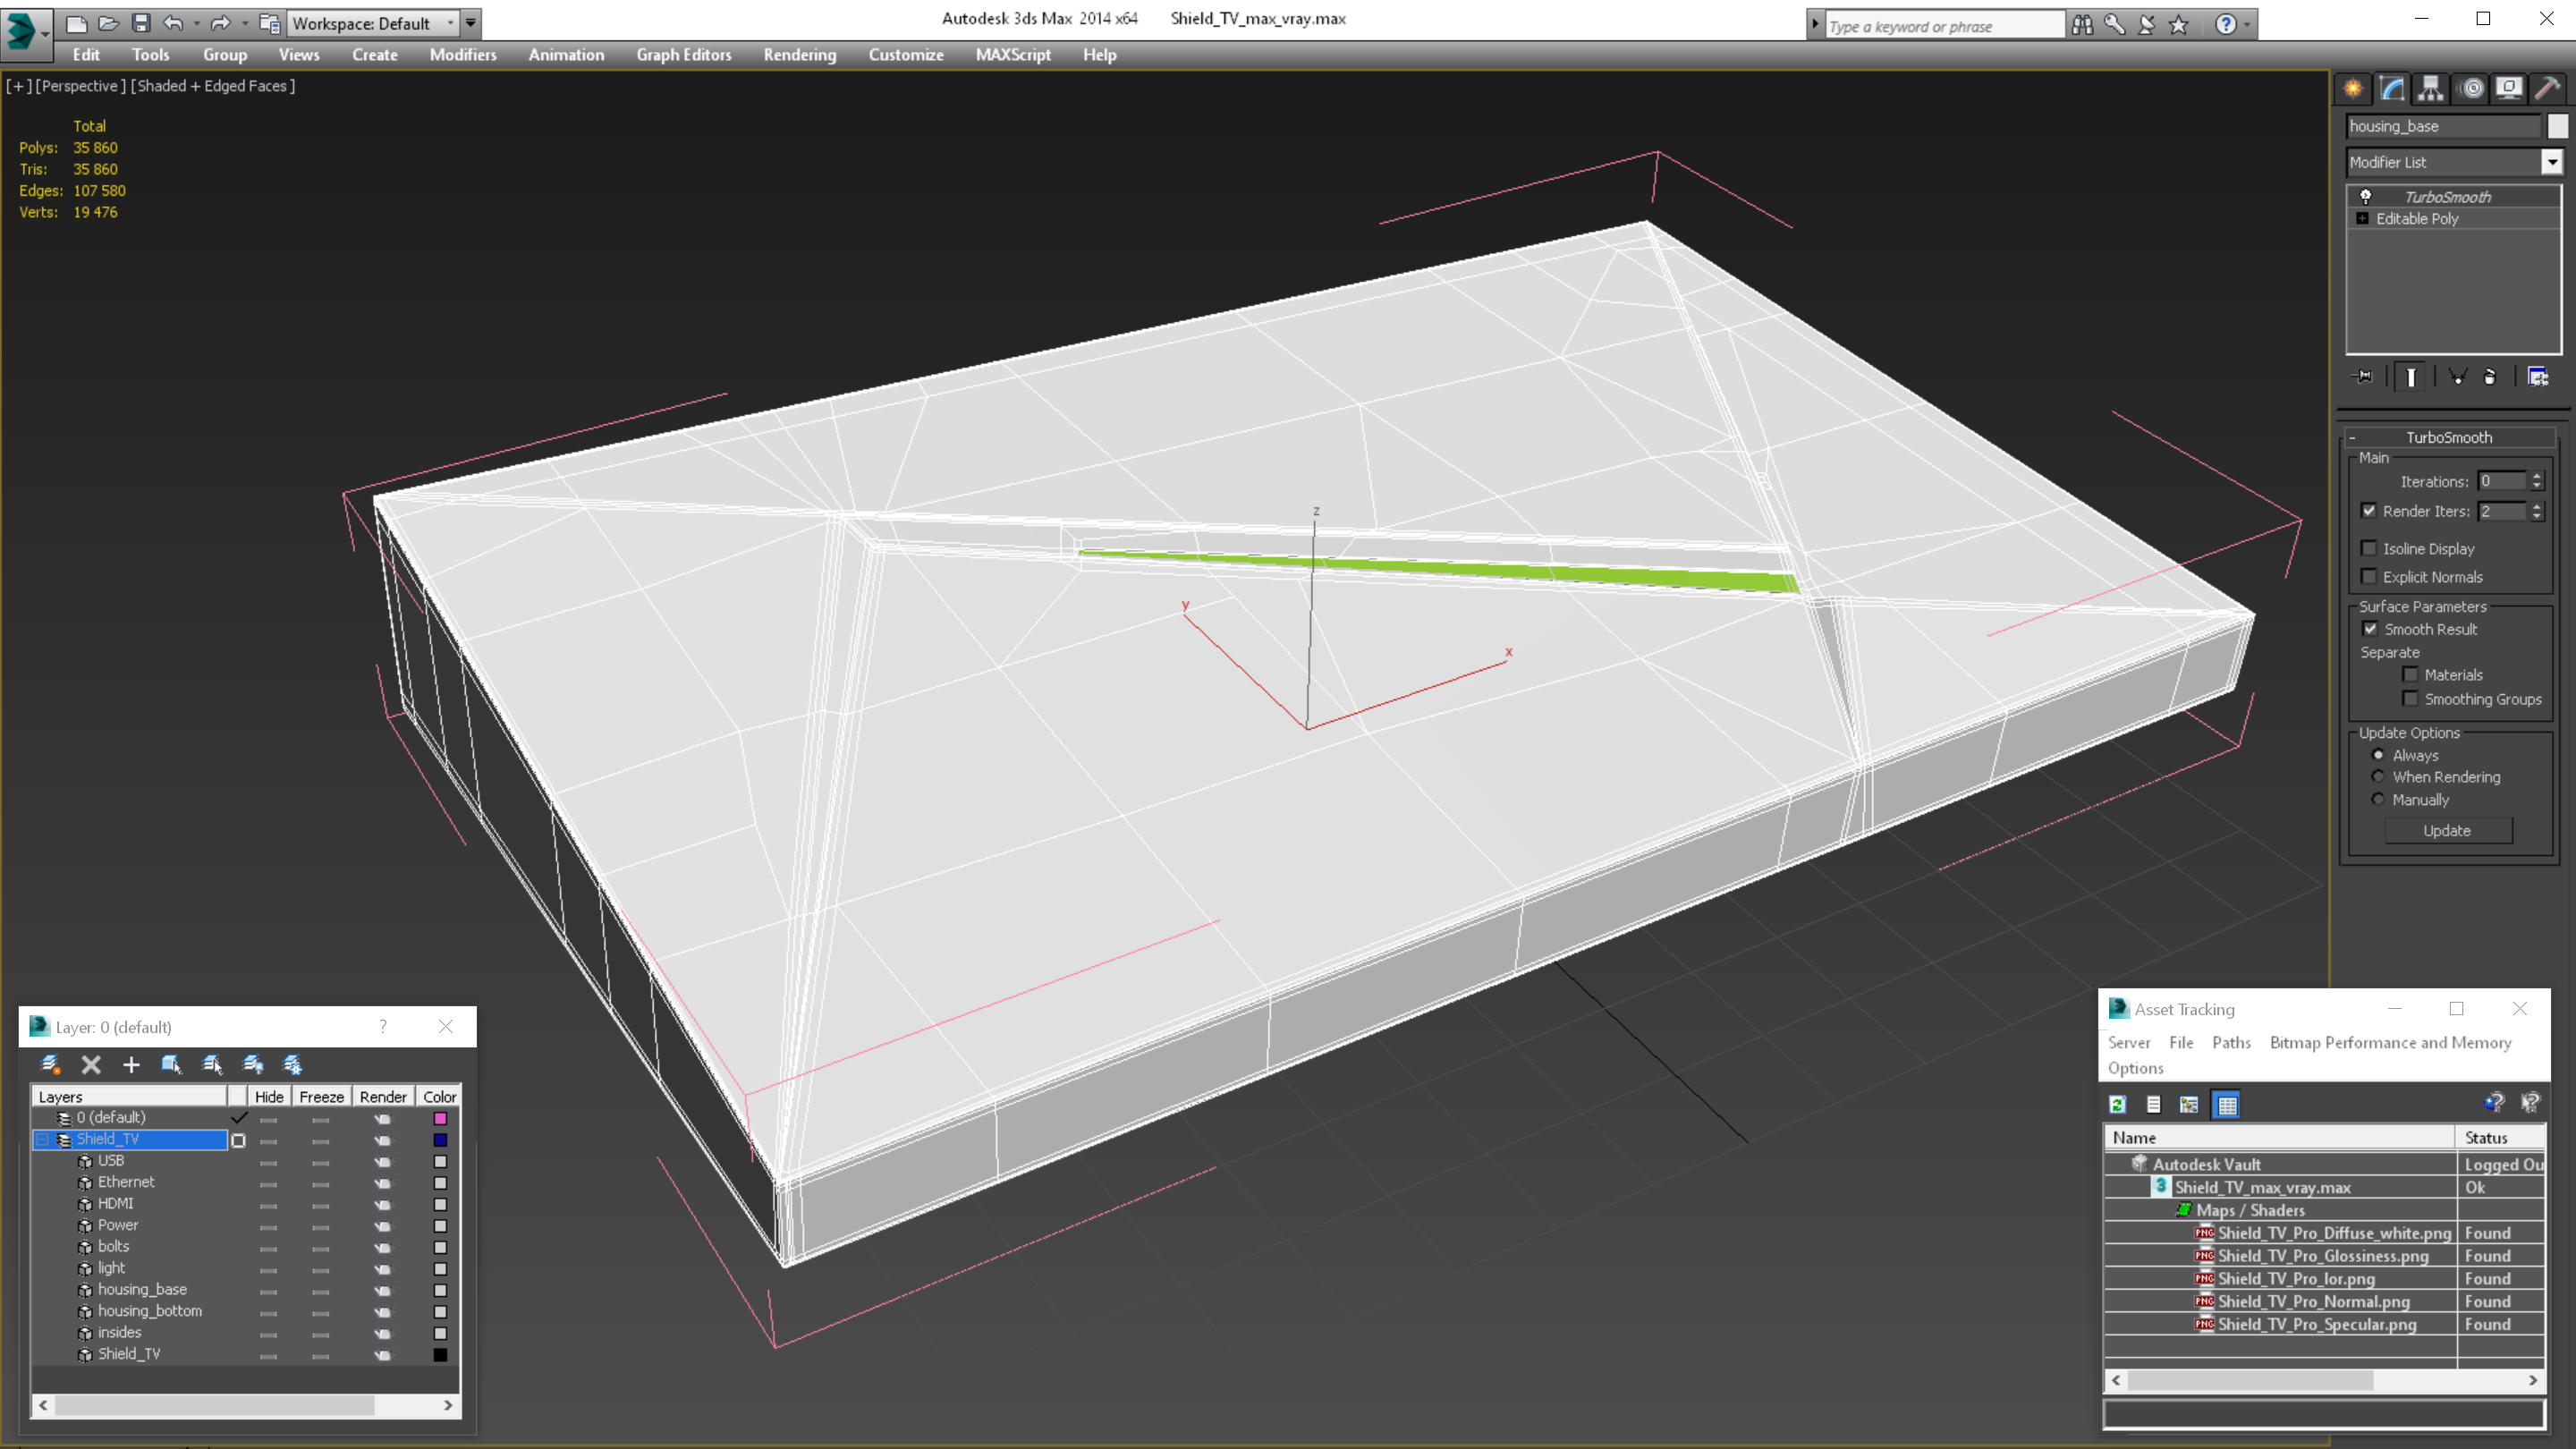Enable the Isoline Display checkbox
Viewport: 2576px width, 1449px height.
click(x=2369, y=548)
